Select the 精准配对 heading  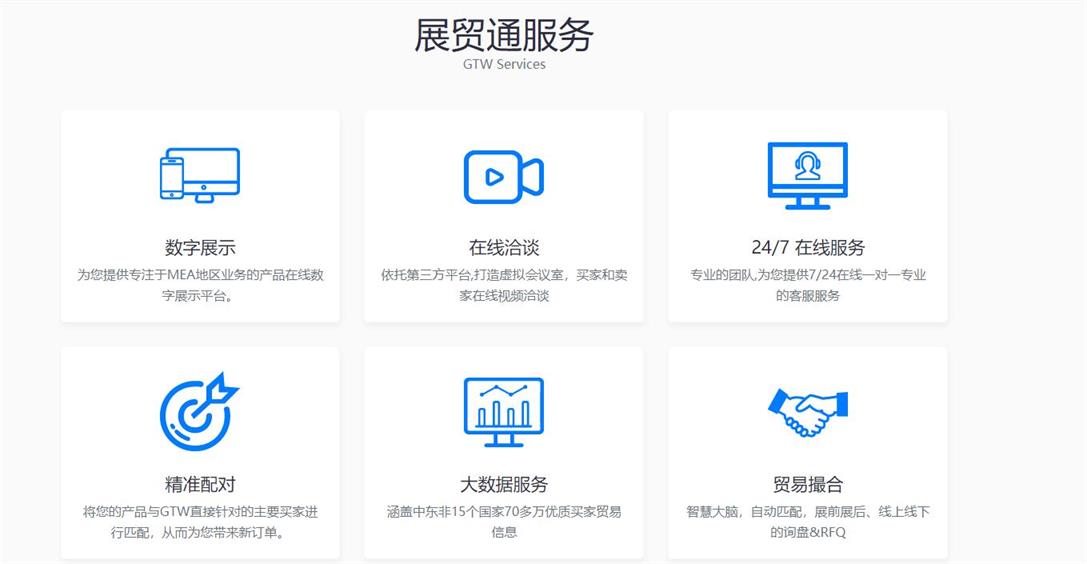[x=200, y=485]
